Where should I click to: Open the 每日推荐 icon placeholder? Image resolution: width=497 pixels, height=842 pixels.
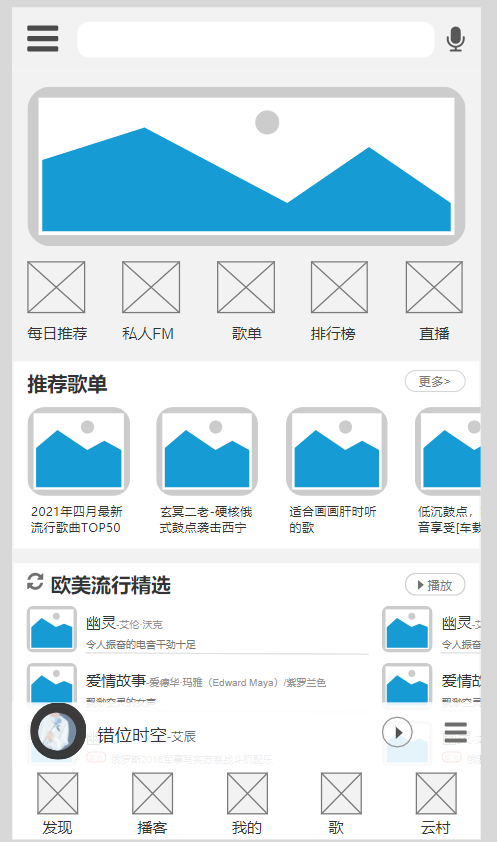click(56, 287)
